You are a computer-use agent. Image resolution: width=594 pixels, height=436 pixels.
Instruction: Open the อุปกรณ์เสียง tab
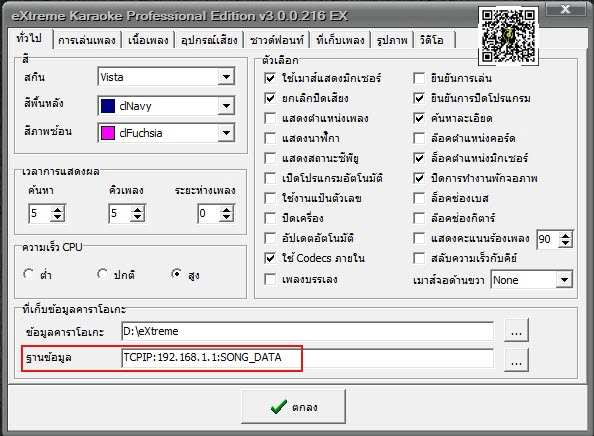[209, 40]
